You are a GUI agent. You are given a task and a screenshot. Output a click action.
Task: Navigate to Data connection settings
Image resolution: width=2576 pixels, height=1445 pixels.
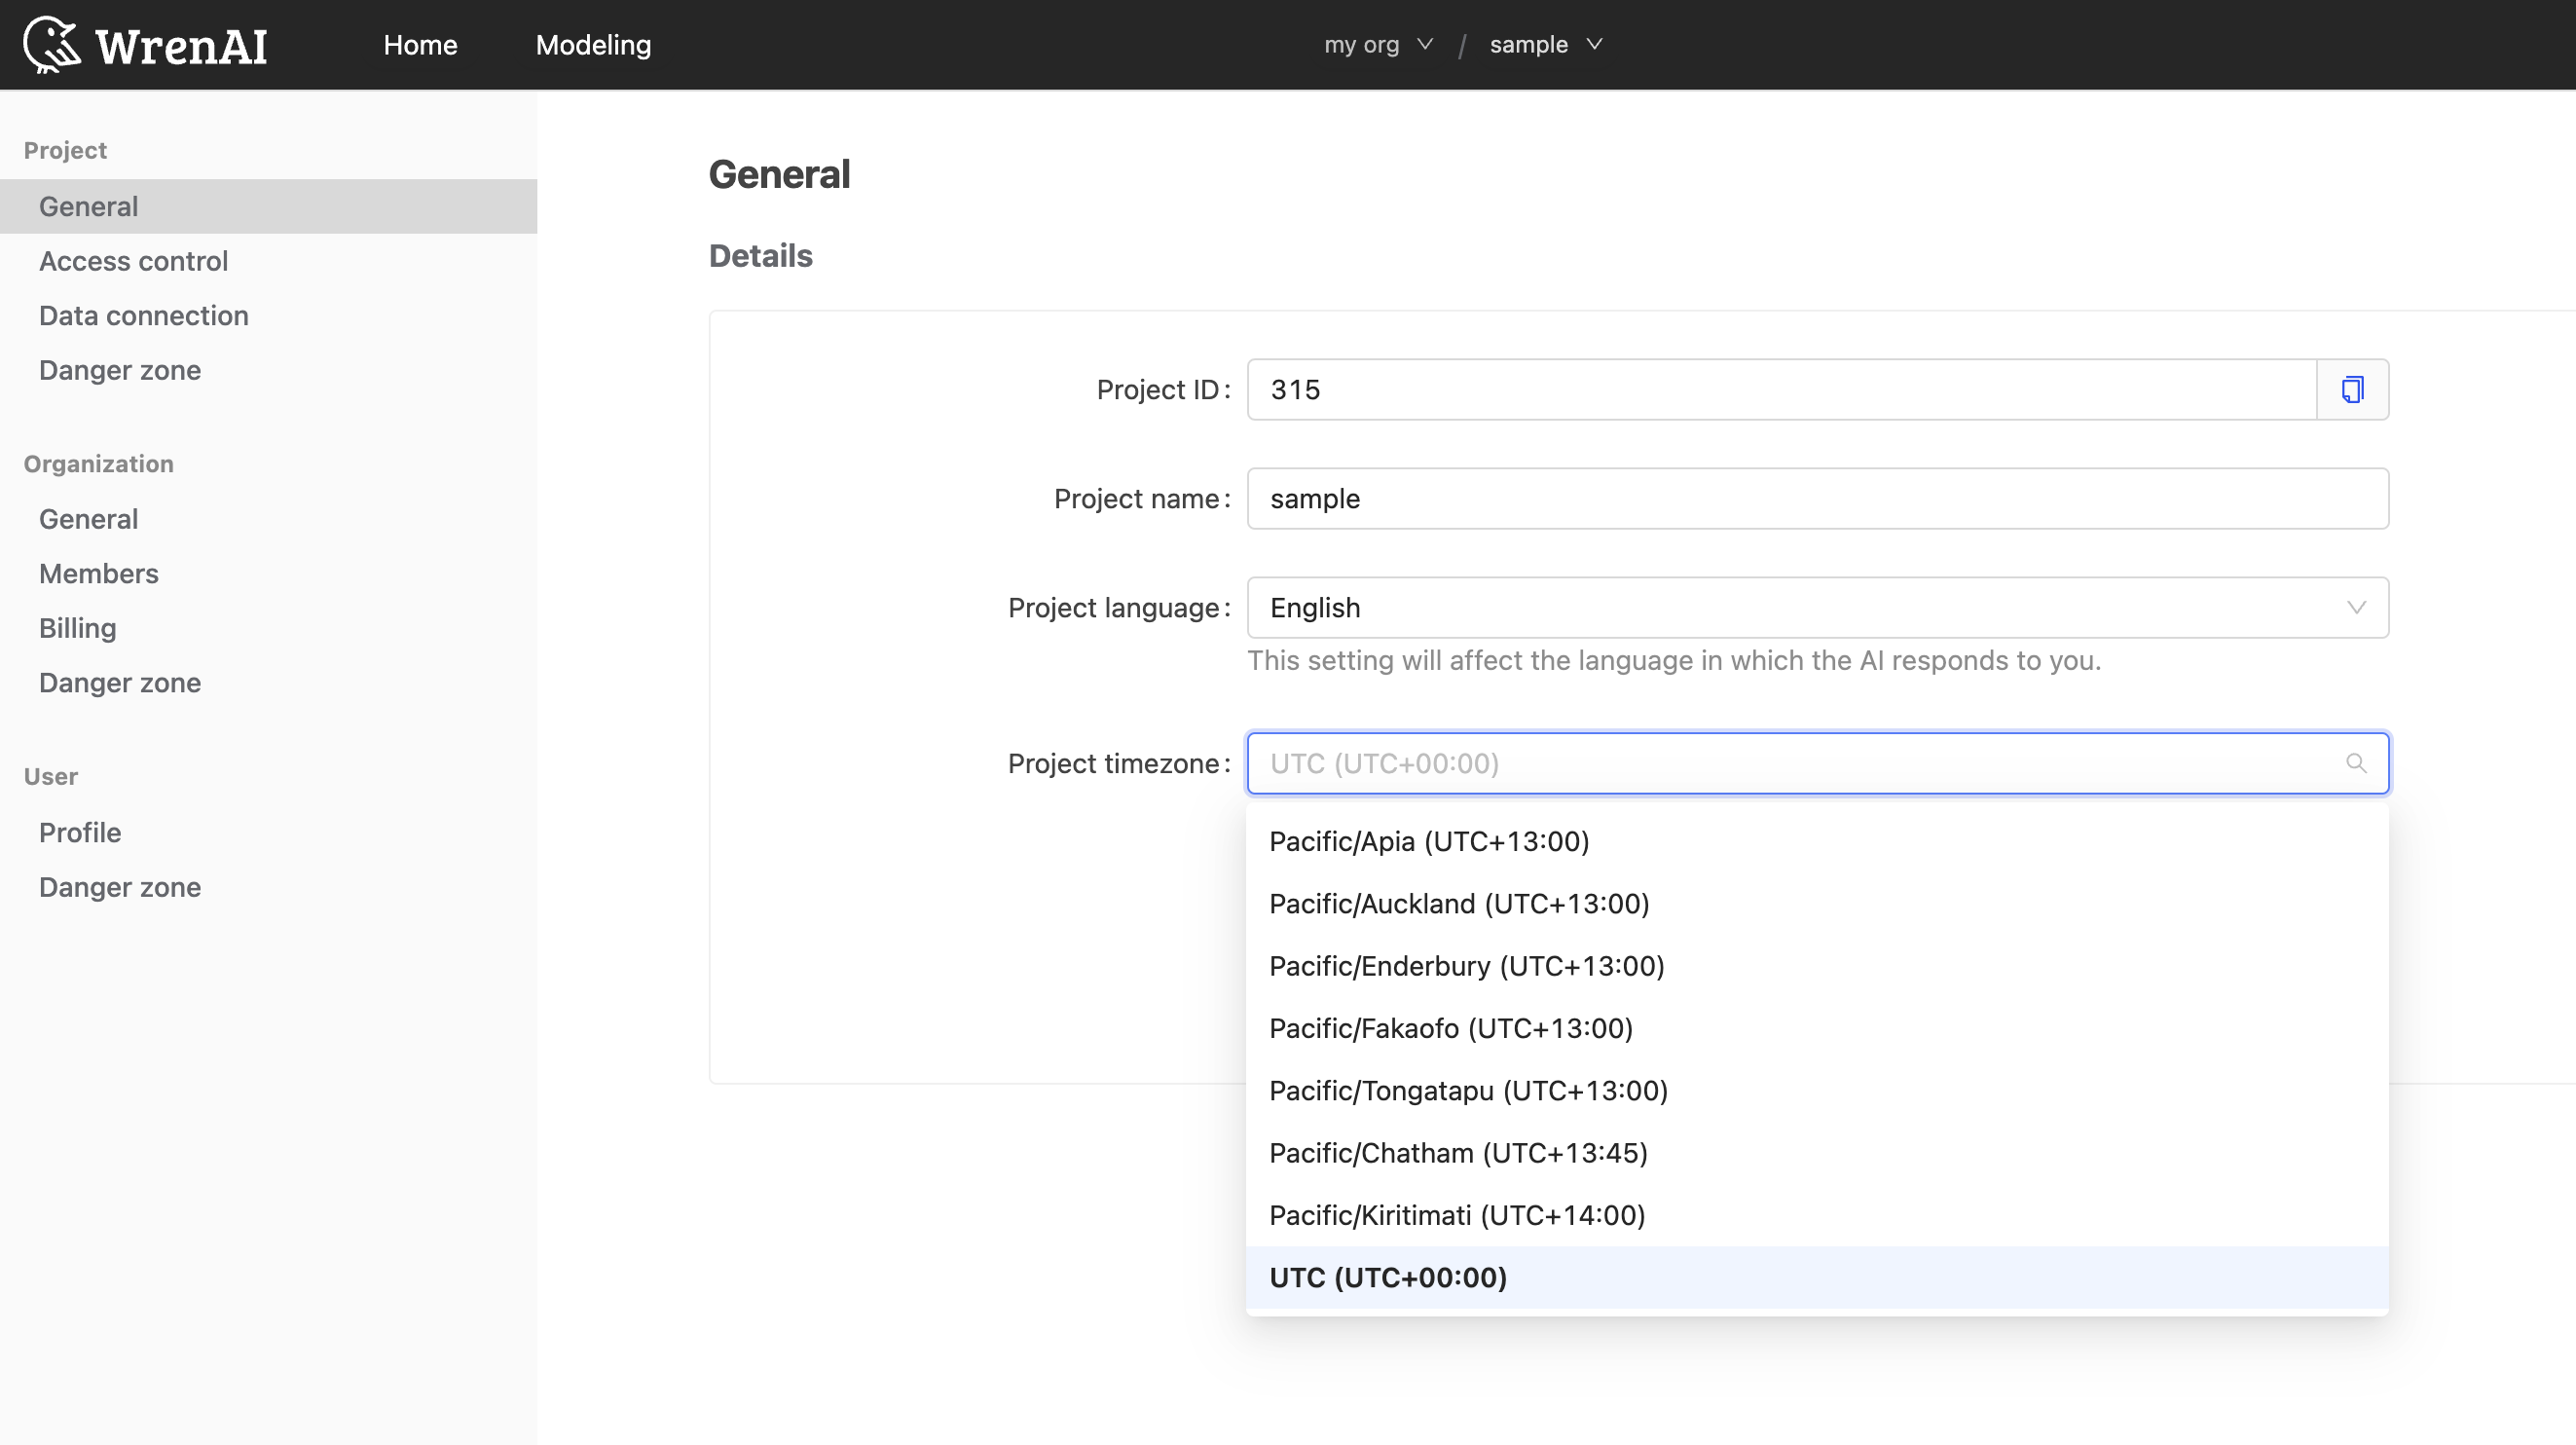[x=143, y=315]
